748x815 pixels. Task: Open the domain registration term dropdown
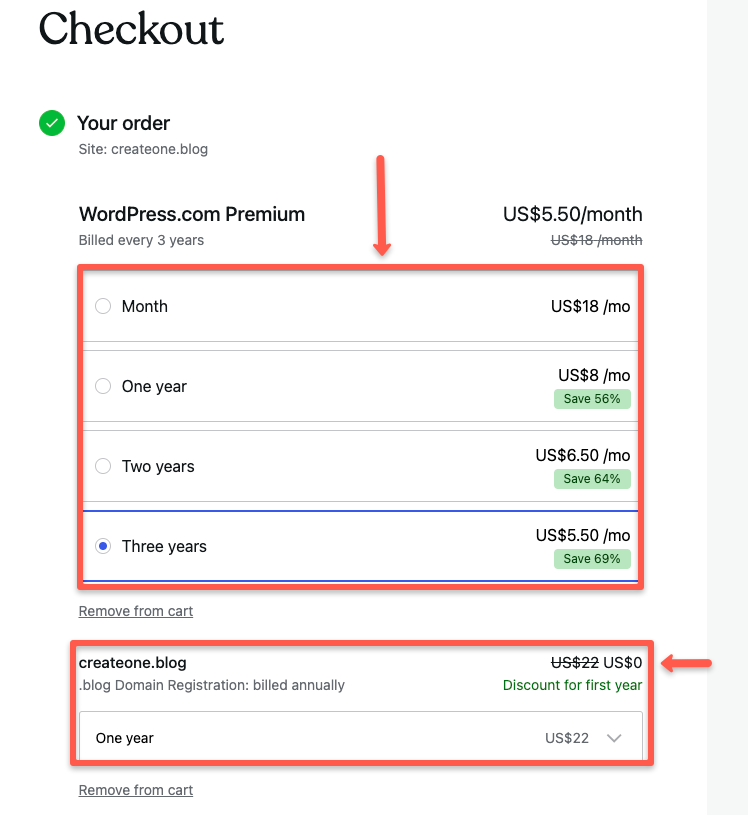pyautogui.click(x=360, y=737)
